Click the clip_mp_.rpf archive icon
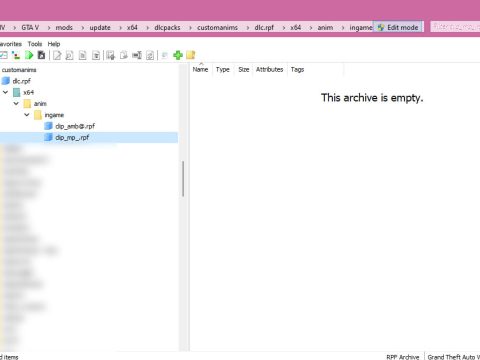Viewport: 480px width, 360px height. click(49, 137)
